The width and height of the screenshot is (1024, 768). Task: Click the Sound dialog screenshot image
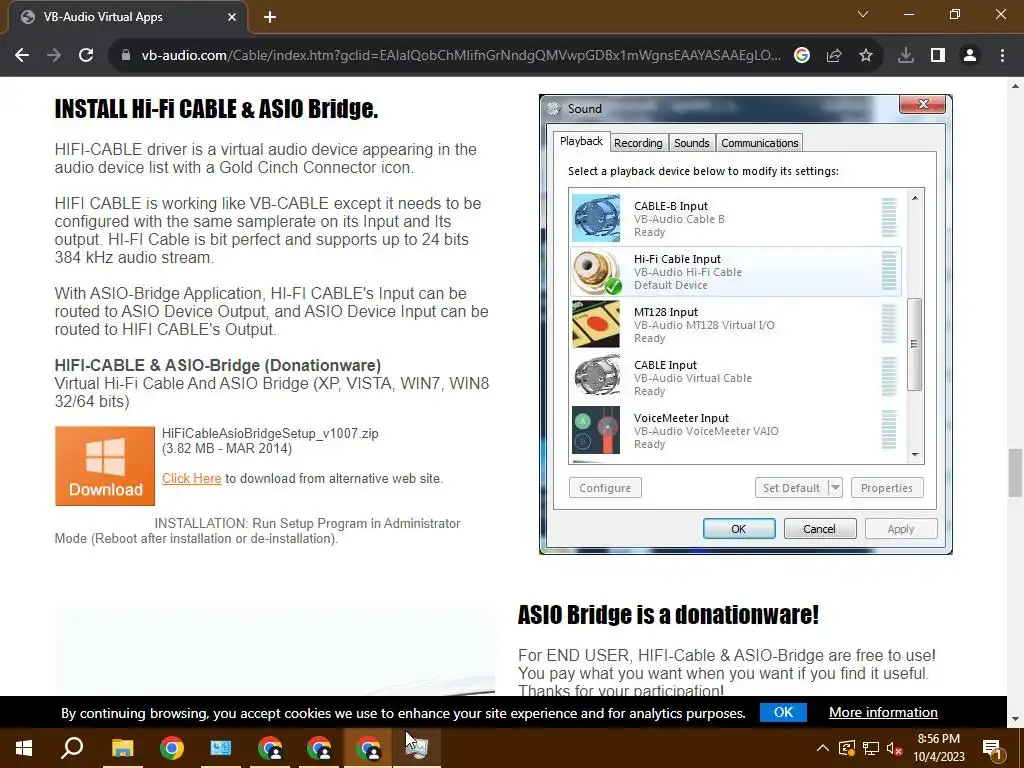click(745, 325)
